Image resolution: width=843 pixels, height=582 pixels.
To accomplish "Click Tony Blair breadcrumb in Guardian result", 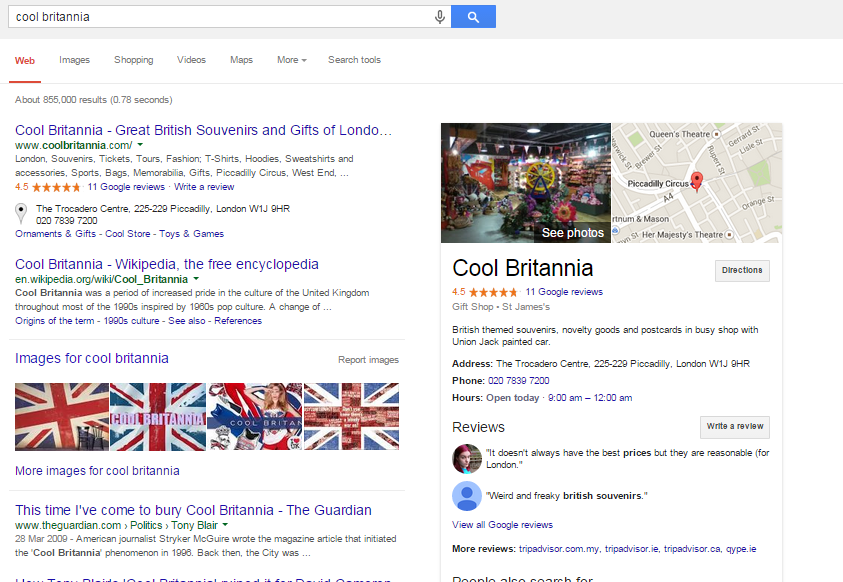I will pos(195,525).
